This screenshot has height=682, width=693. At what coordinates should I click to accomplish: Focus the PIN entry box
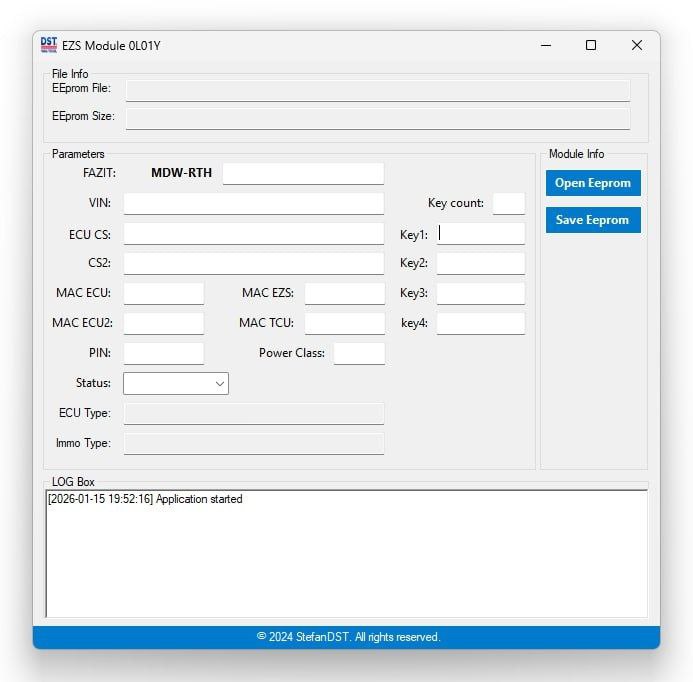click(163, 353)
